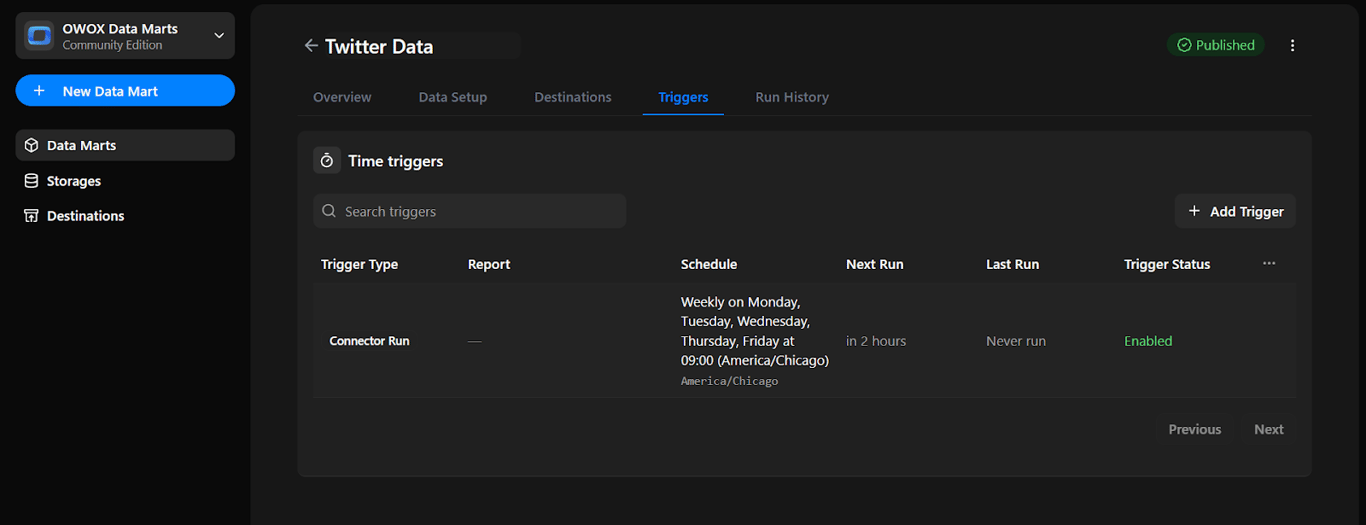Open Data Marts in the sidebar

[125, 145]
